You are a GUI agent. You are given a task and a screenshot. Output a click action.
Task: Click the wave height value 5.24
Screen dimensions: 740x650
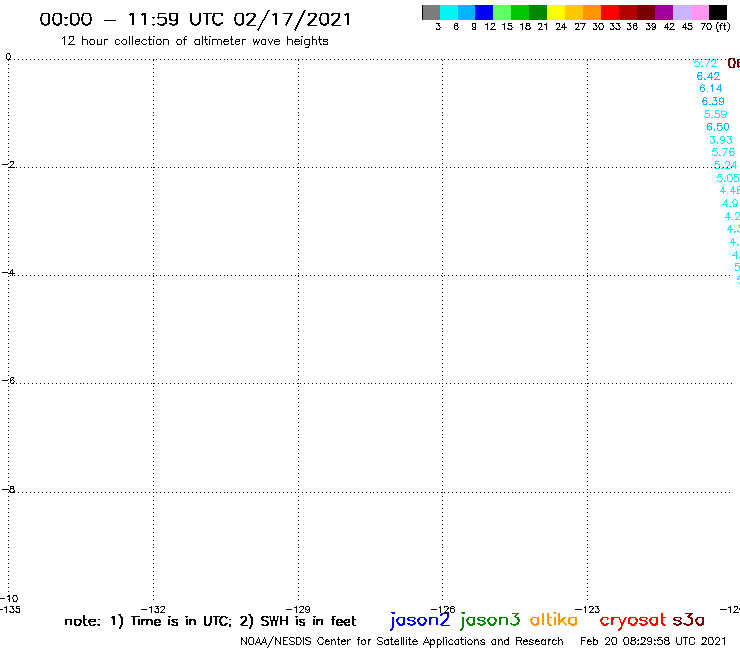[x=725, y=165]
